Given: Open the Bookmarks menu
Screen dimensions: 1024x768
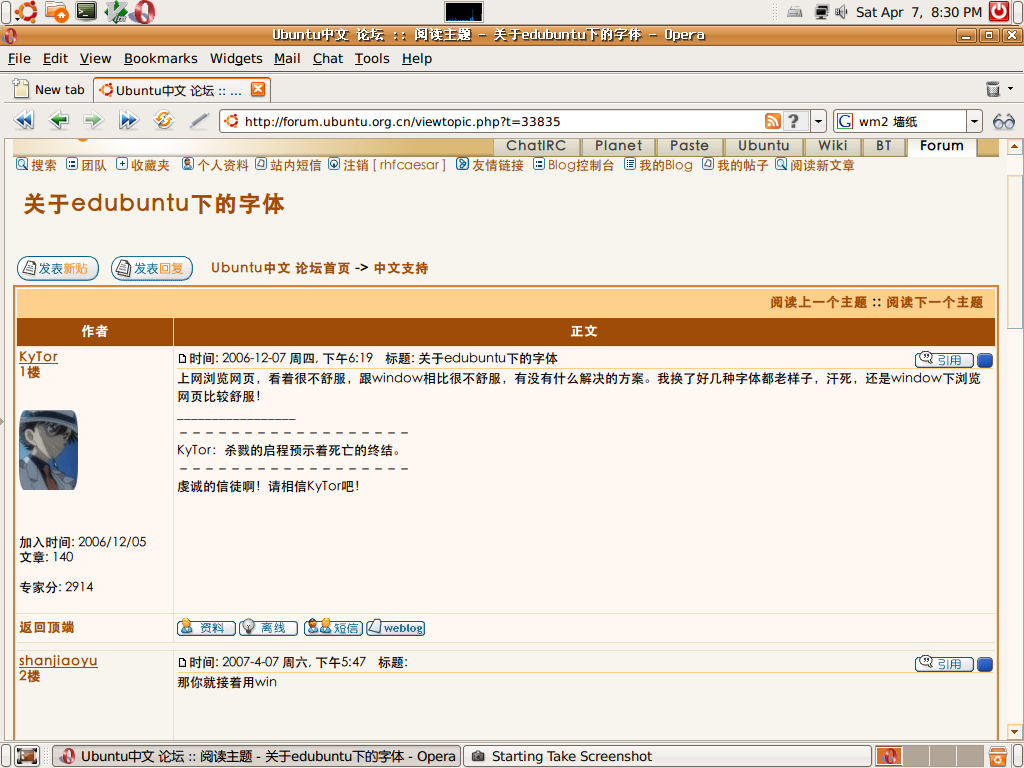Looking at the screenshot, I should [161, 59].
